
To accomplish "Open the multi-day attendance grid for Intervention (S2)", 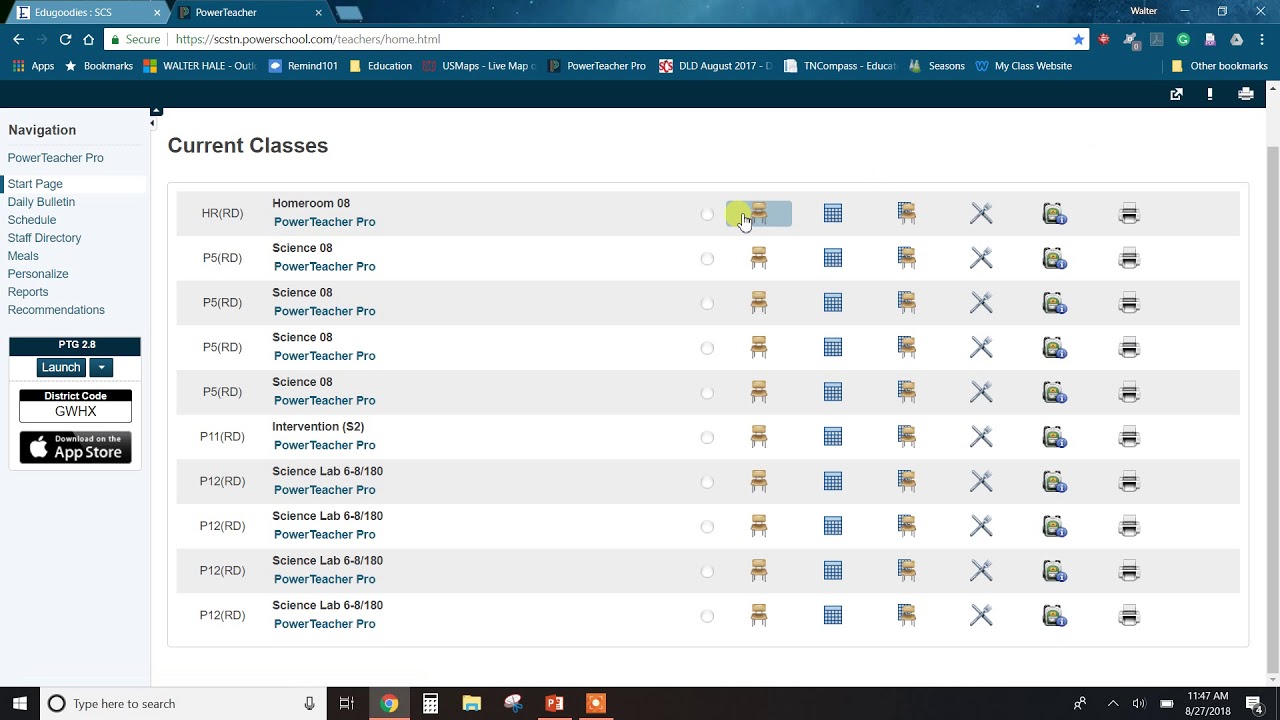I will click(833, 437).
